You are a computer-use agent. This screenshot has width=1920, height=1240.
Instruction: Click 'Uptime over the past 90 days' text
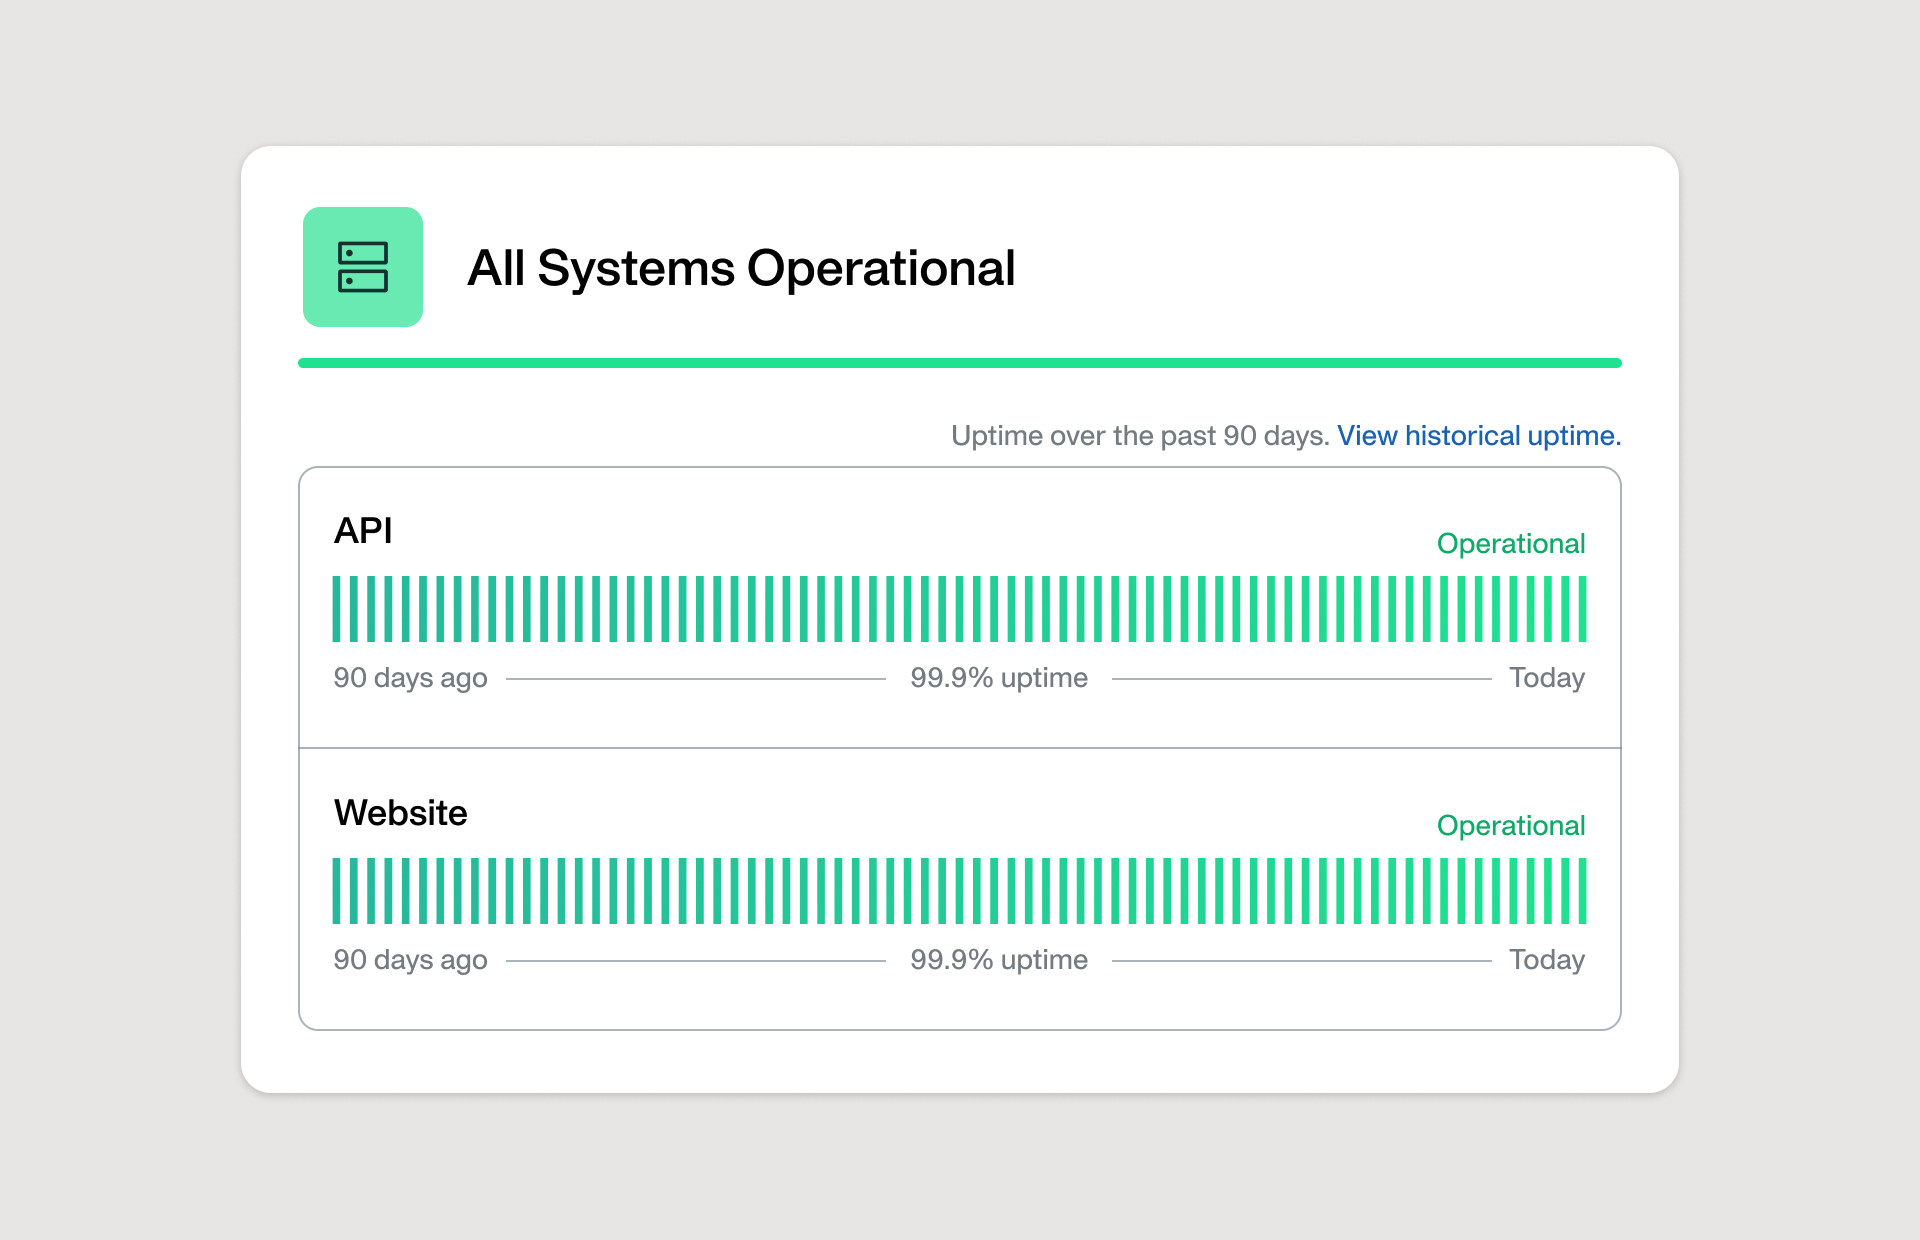tap(1140, 436)
